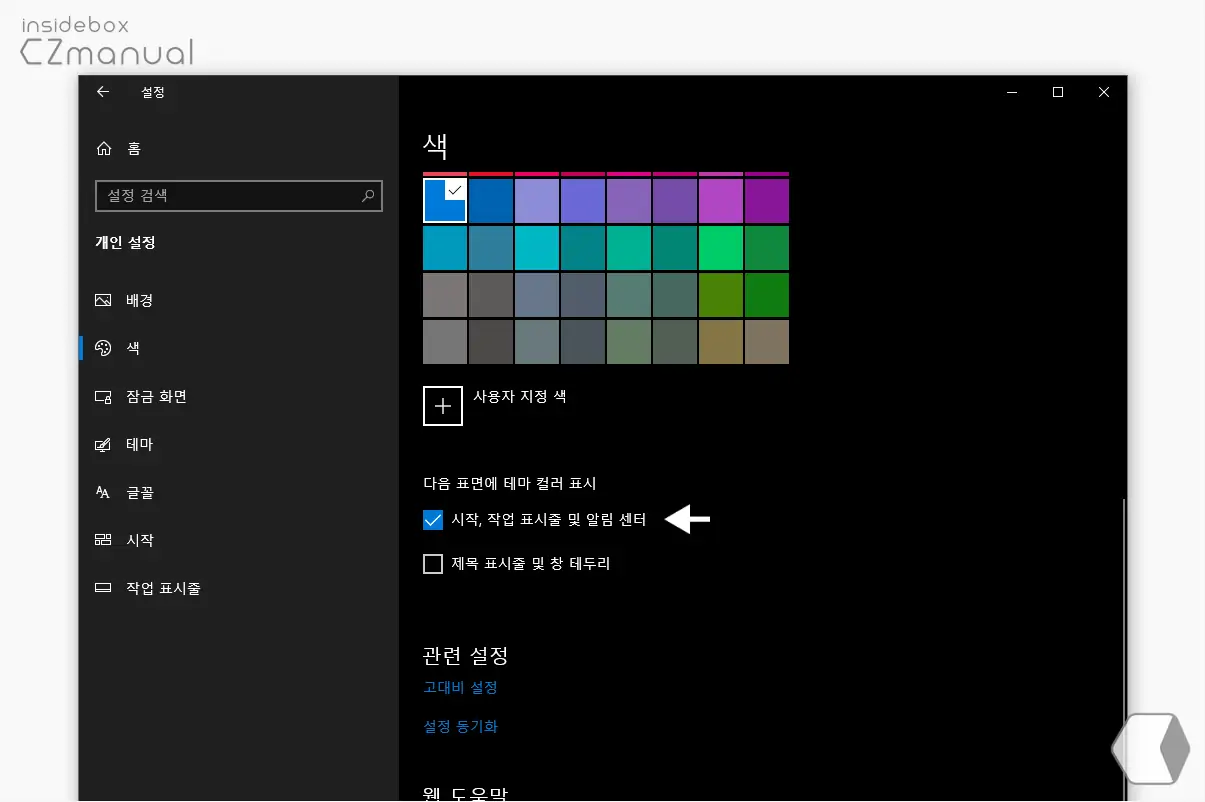Image resolution: width=1205 pixels, height=802 pixels.
Task: Select the bright green swatch in second row
Action: pyautogui.click(x=721, y=248)
